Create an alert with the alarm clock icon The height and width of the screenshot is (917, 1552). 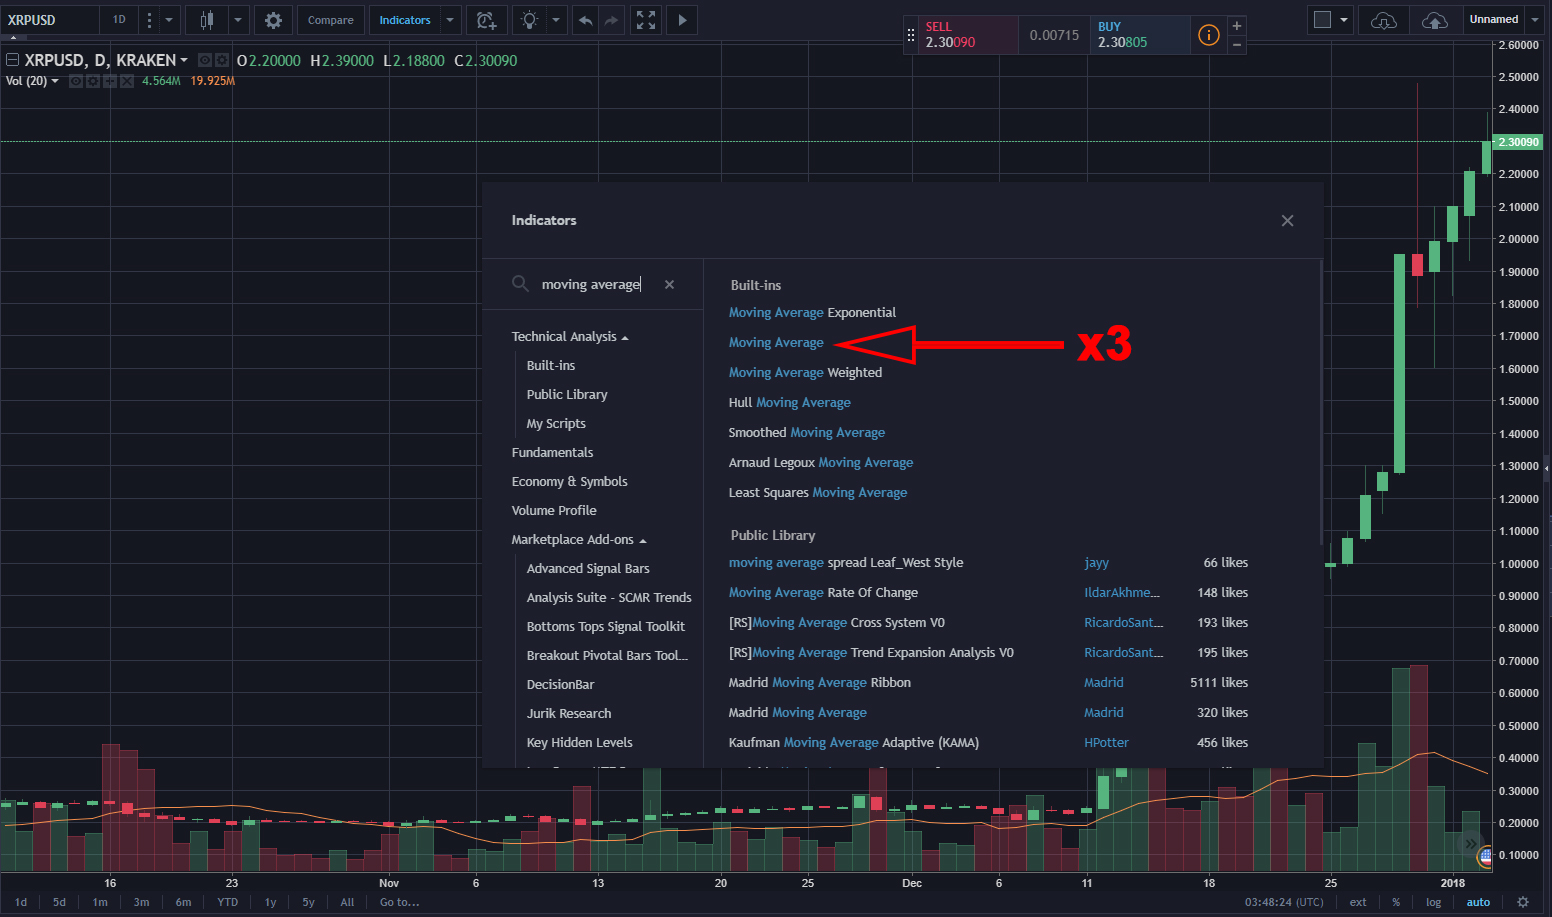point(486,20)
